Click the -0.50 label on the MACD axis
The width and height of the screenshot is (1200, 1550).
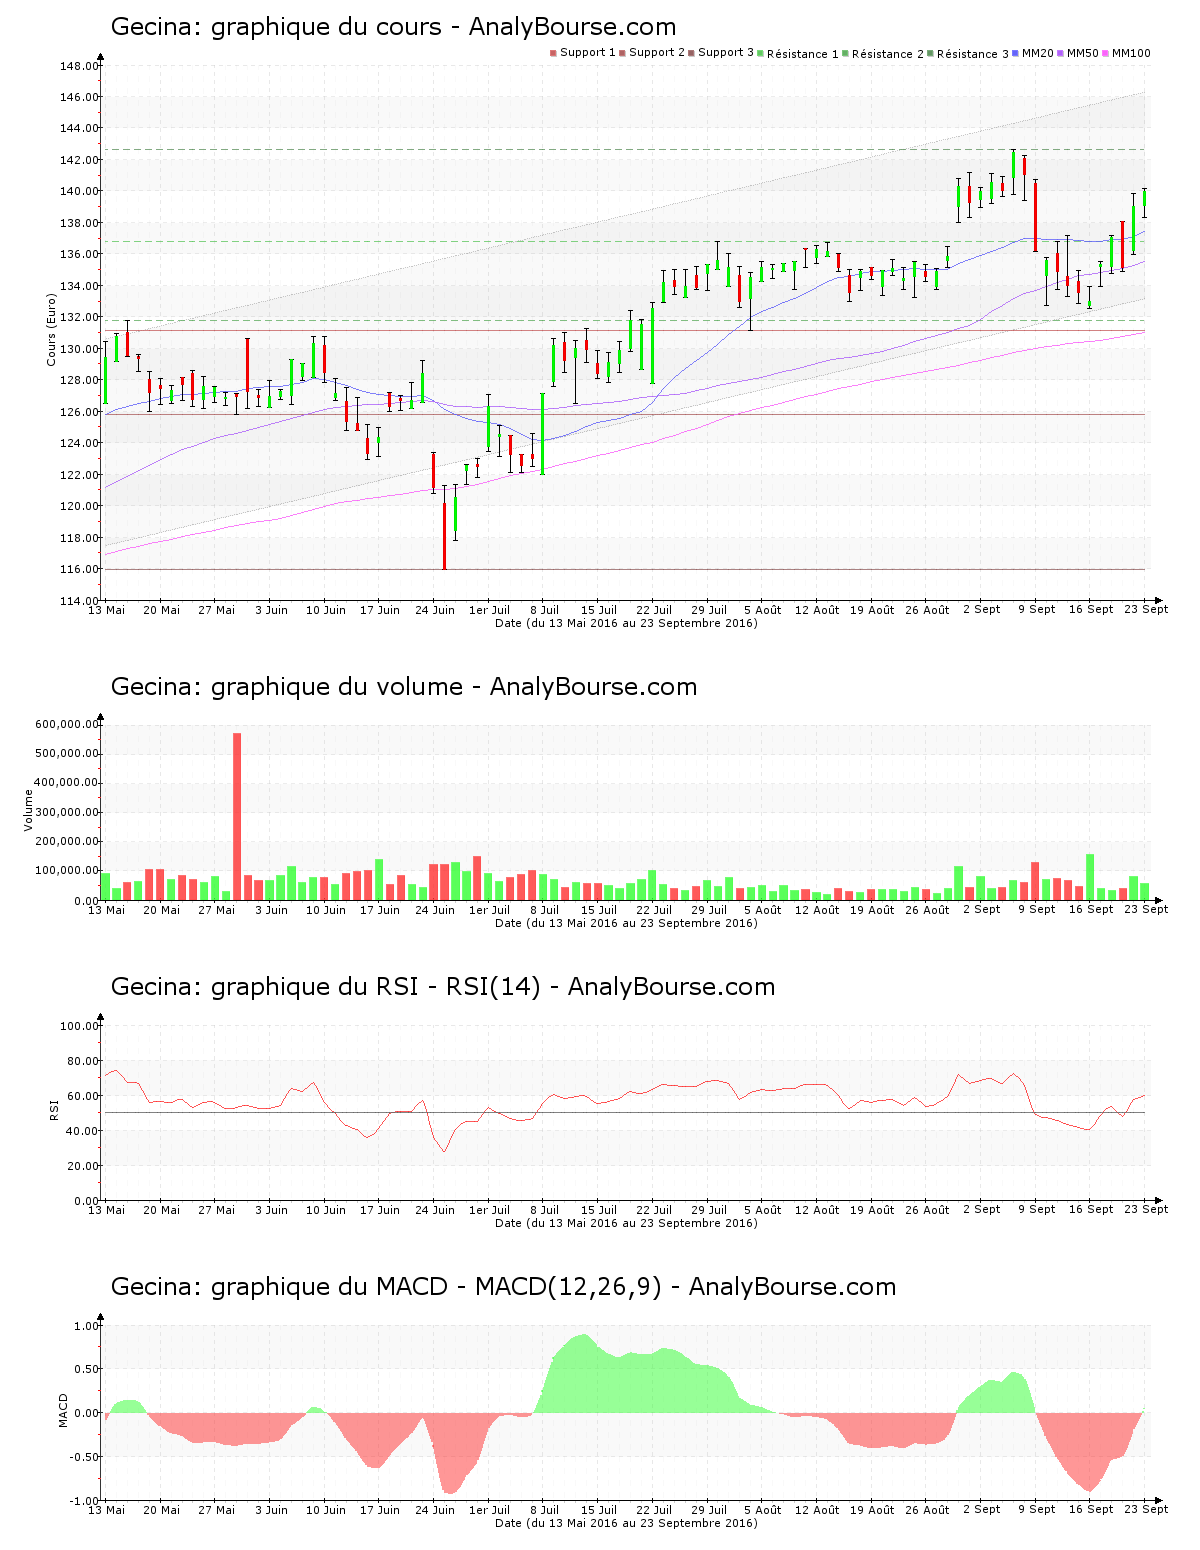coord(84,1457)
